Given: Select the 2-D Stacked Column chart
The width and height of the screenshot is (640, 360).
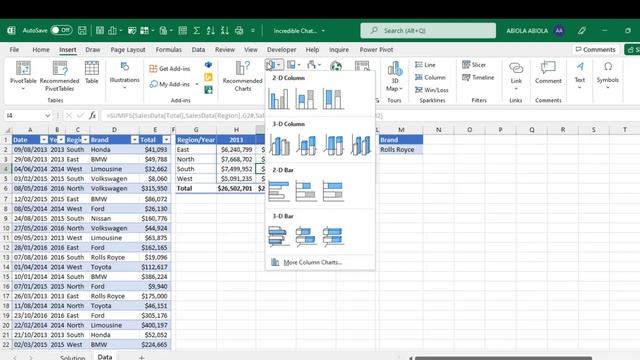Looking at the screenshot, I should point(306,99).
